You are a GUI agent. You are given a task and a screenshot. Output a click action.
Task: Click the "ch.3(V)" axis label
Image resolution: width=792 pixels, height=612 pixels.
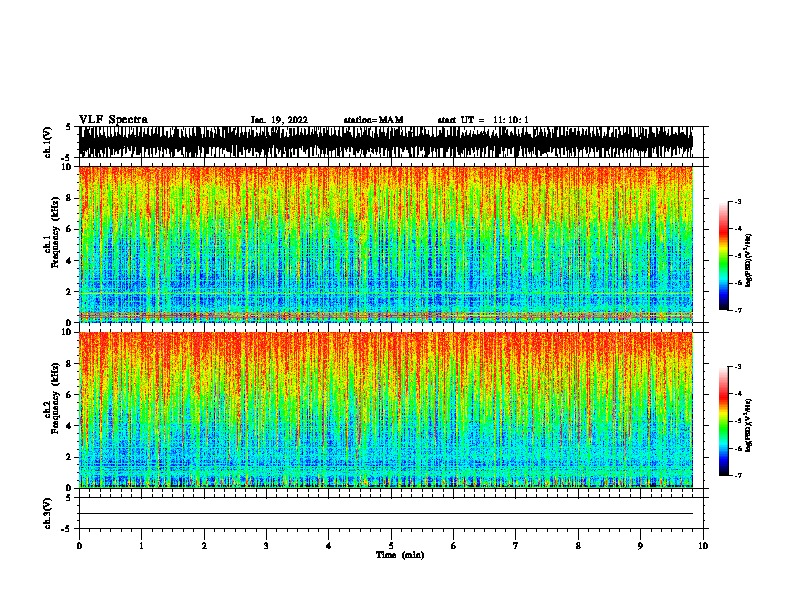pyautogui.click(x=48, y=513)
